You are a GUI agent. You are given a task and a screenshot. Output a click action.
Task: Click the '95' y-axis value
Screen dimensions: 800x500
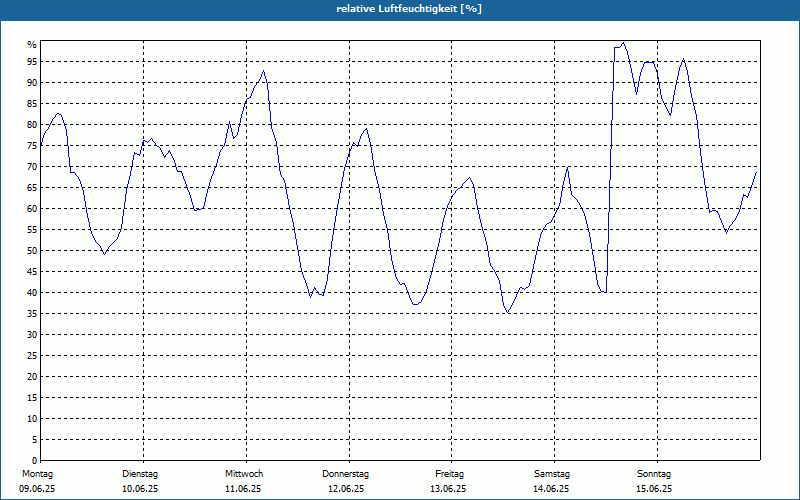[x=32, y=62]
